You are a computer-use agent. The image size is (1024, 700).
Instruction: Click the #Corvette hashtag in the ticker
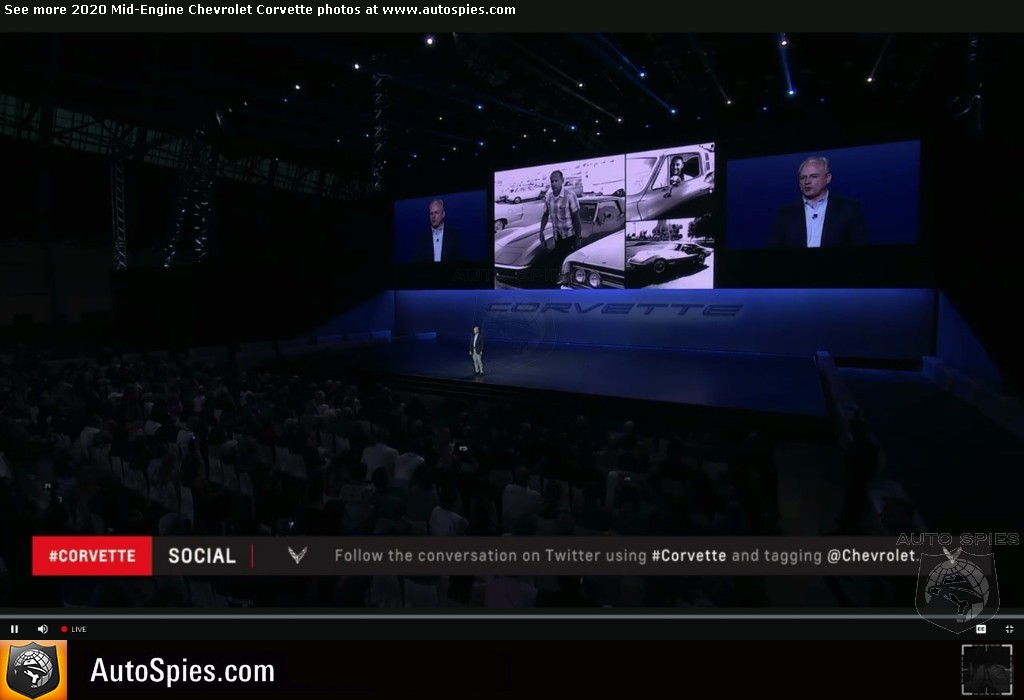pos(688,556)
